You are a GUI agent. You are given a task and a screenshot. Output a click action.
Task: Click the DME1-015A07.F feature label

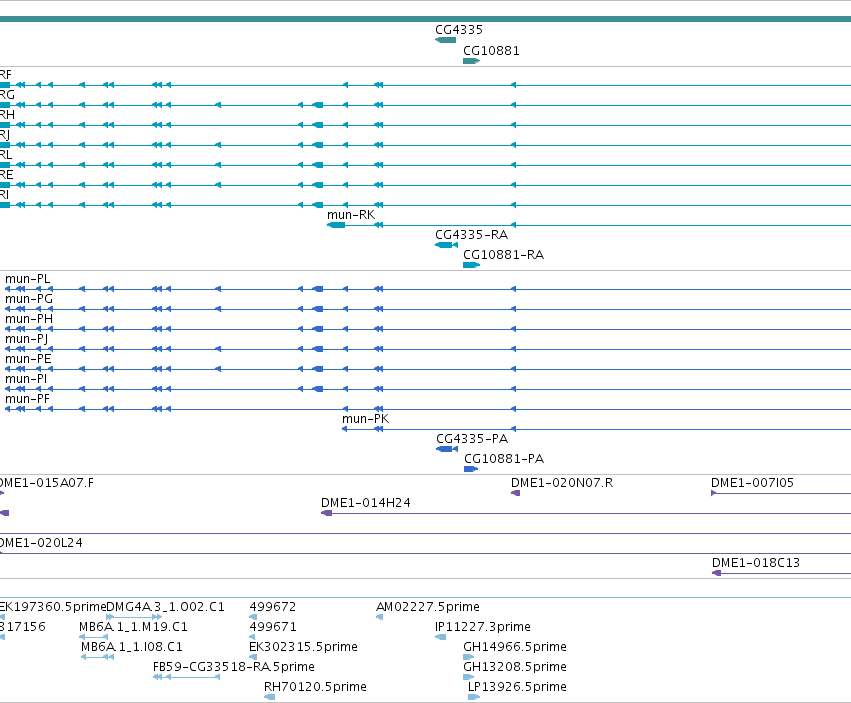(x=47, y=483)
